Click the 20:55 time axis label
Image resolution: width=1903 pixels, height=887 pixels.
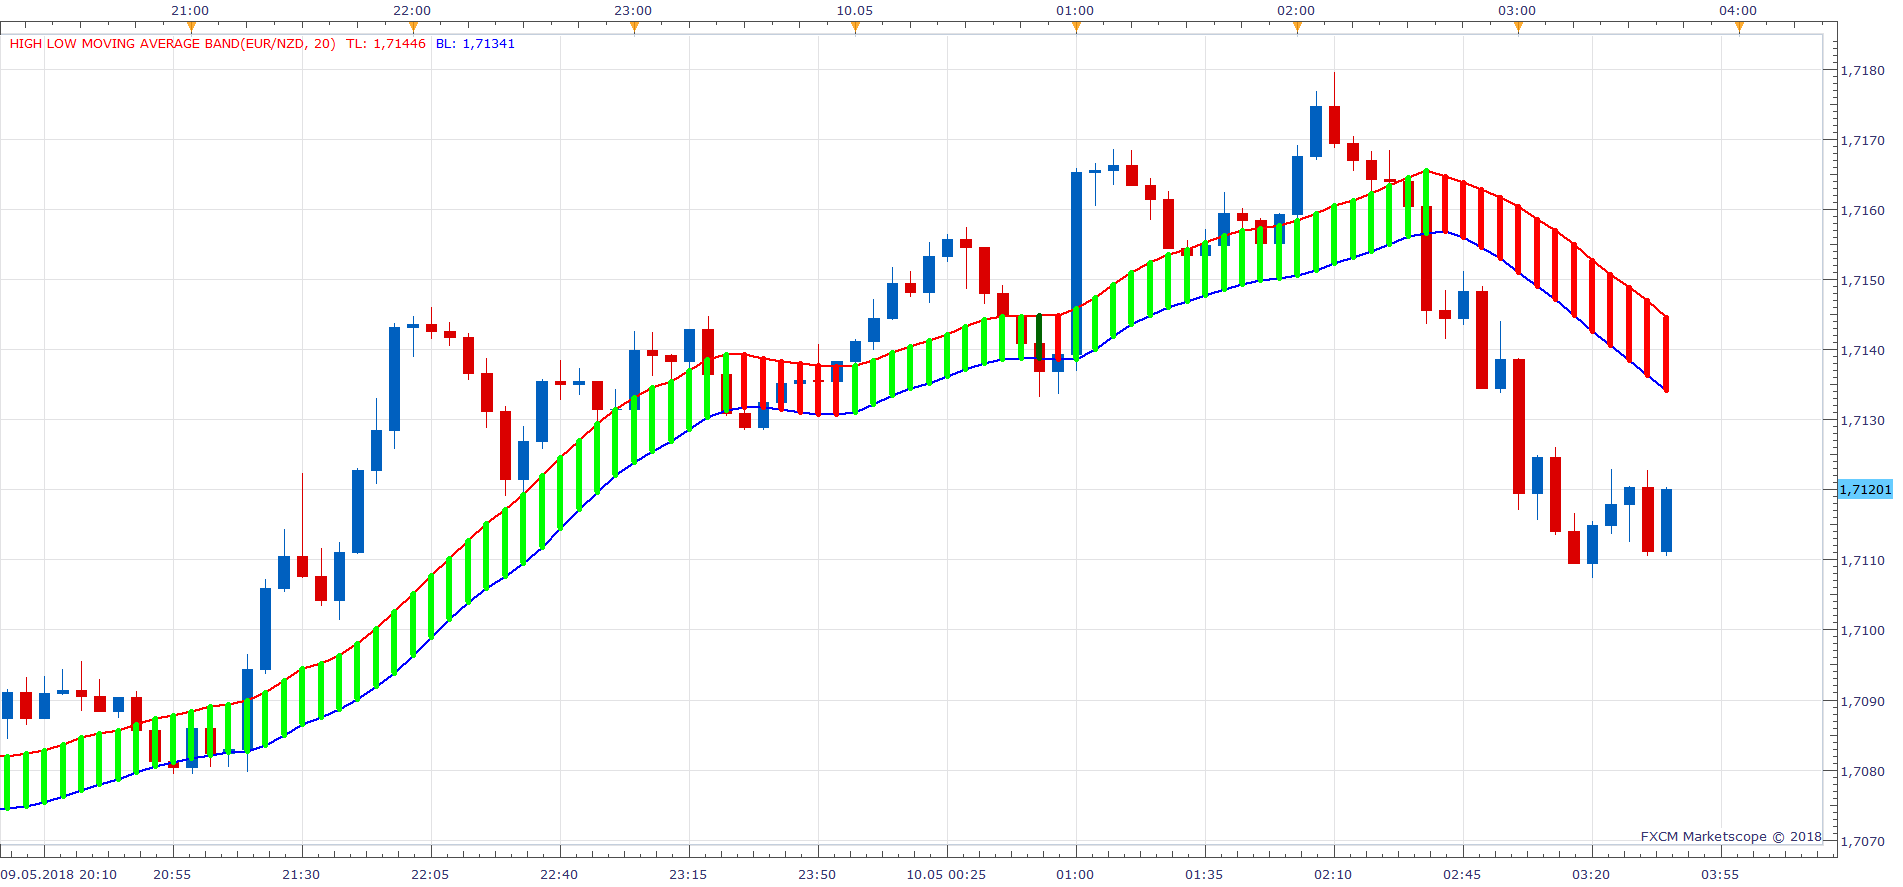172,875
